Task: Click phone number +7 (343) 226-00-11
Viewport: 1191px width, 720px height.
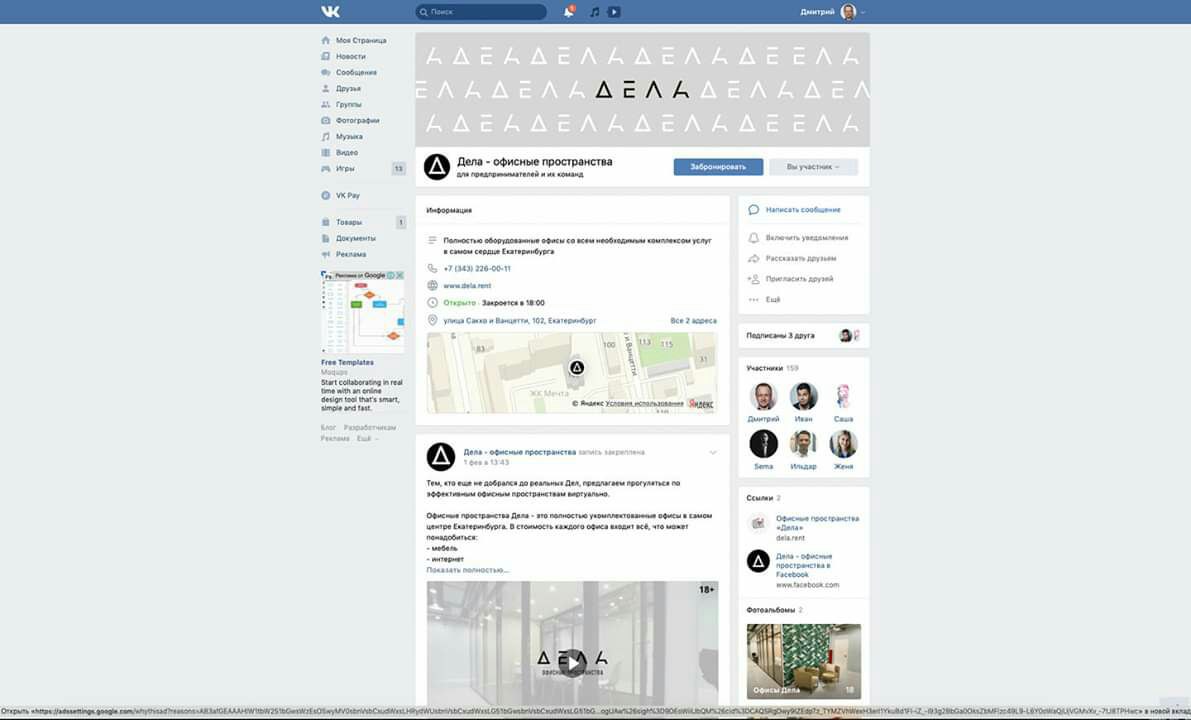Action: tap(477, 268)
